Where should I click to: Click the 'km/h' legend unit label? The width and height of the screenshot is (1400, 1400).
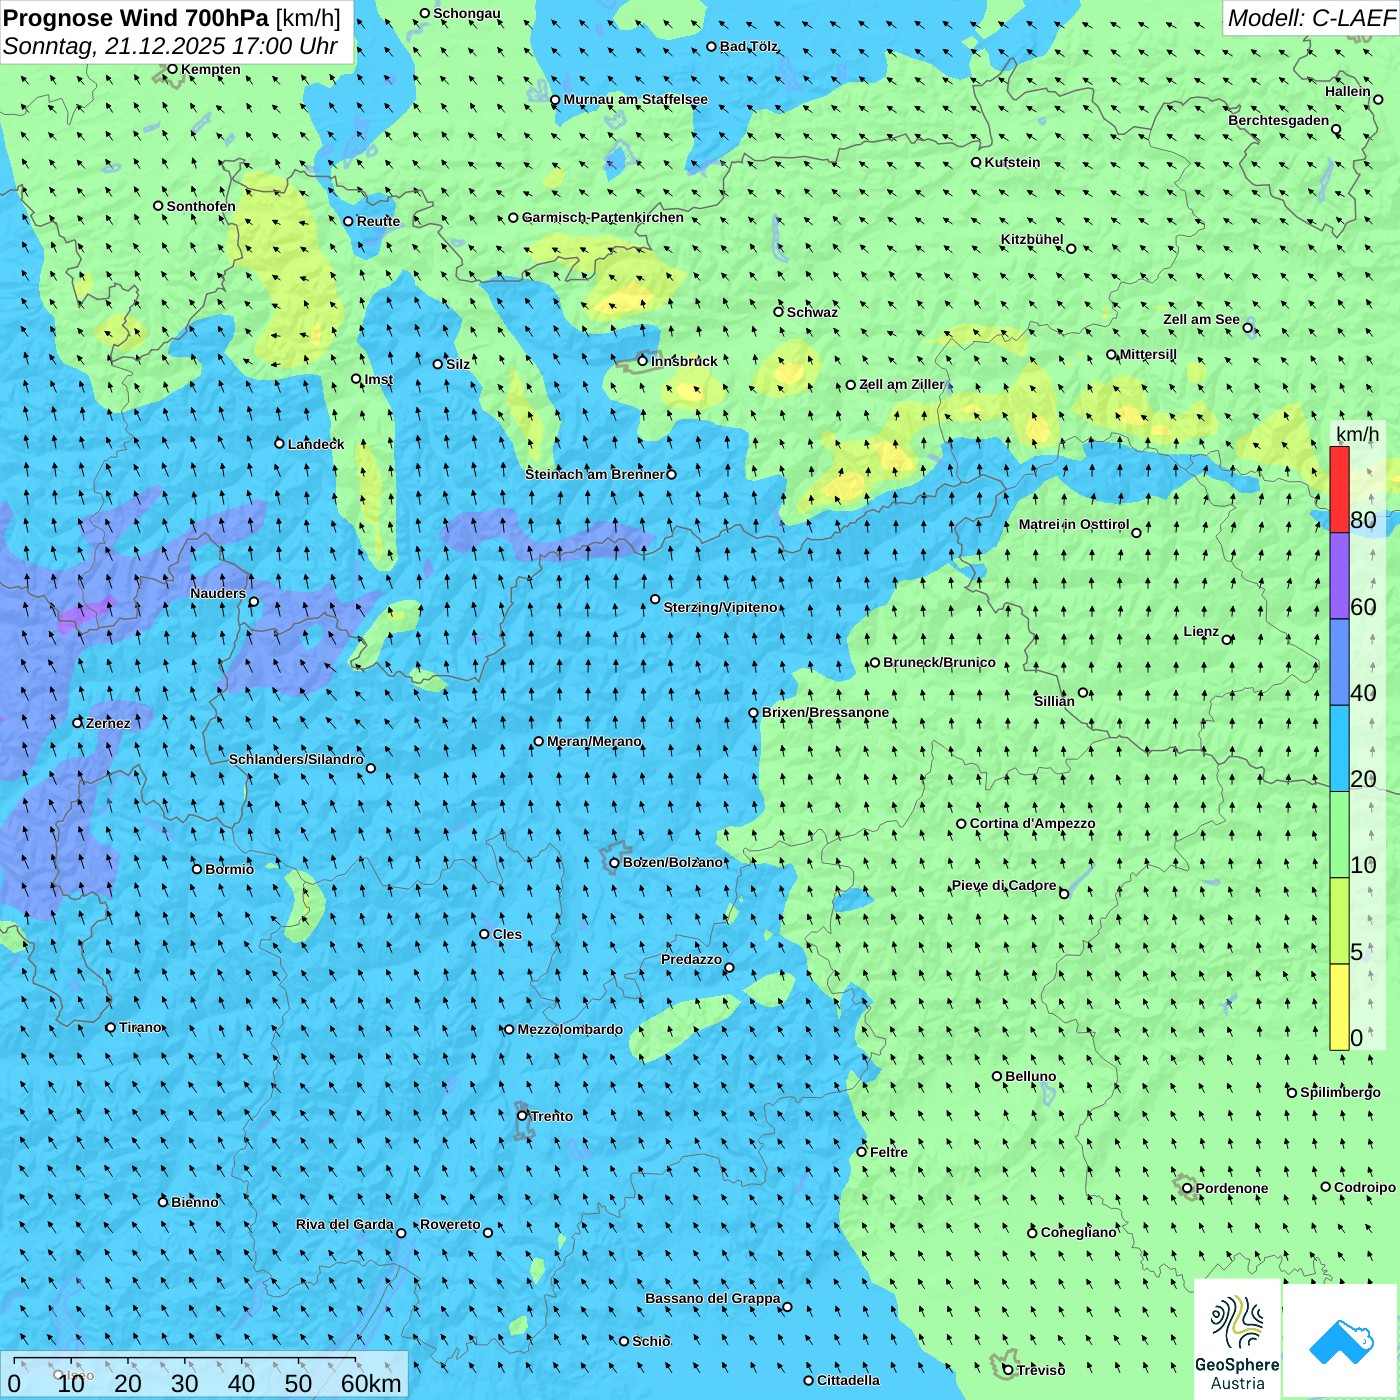point(1357,434)
